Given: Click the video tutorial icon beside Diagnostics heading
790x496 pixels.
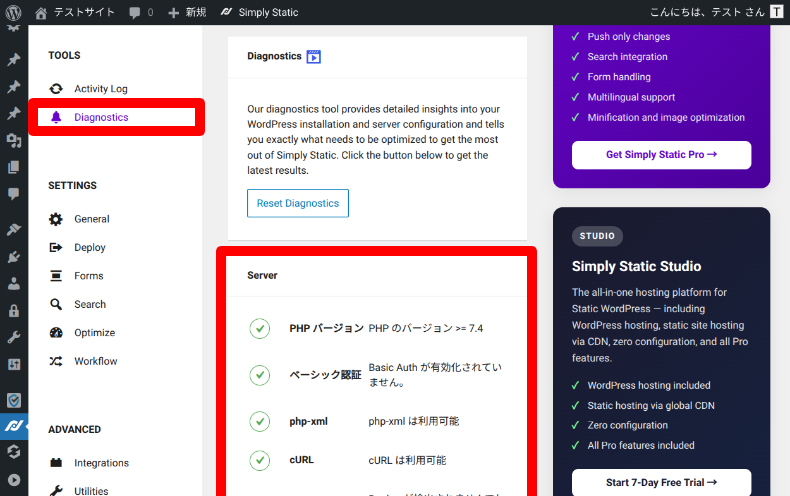Looking at the screenshot, I should [314, 56].
